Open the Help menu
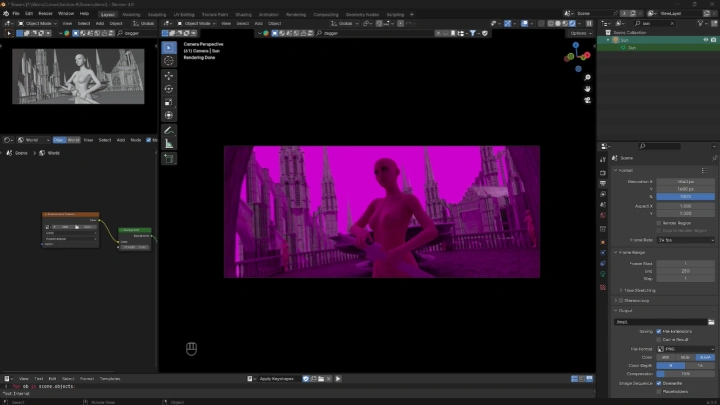 point(84,14)
